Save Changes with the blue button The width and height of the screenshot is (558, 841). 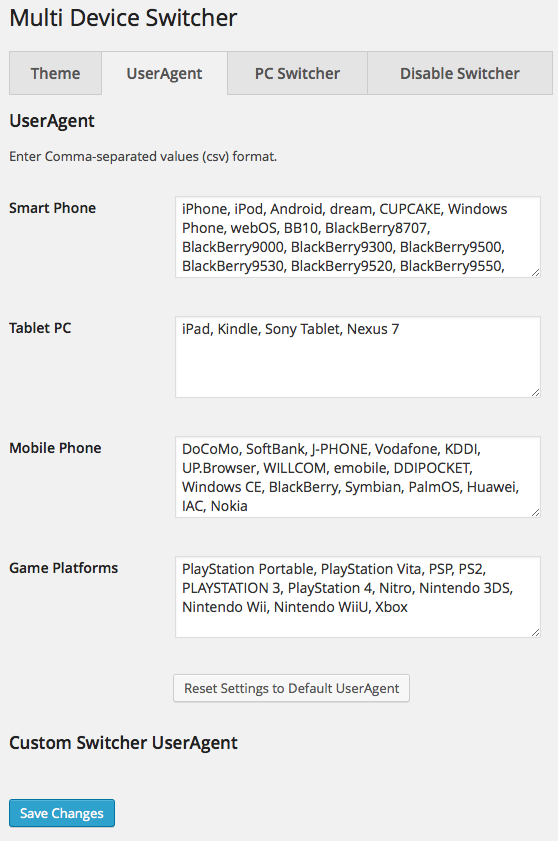click(x=62, y=813)
